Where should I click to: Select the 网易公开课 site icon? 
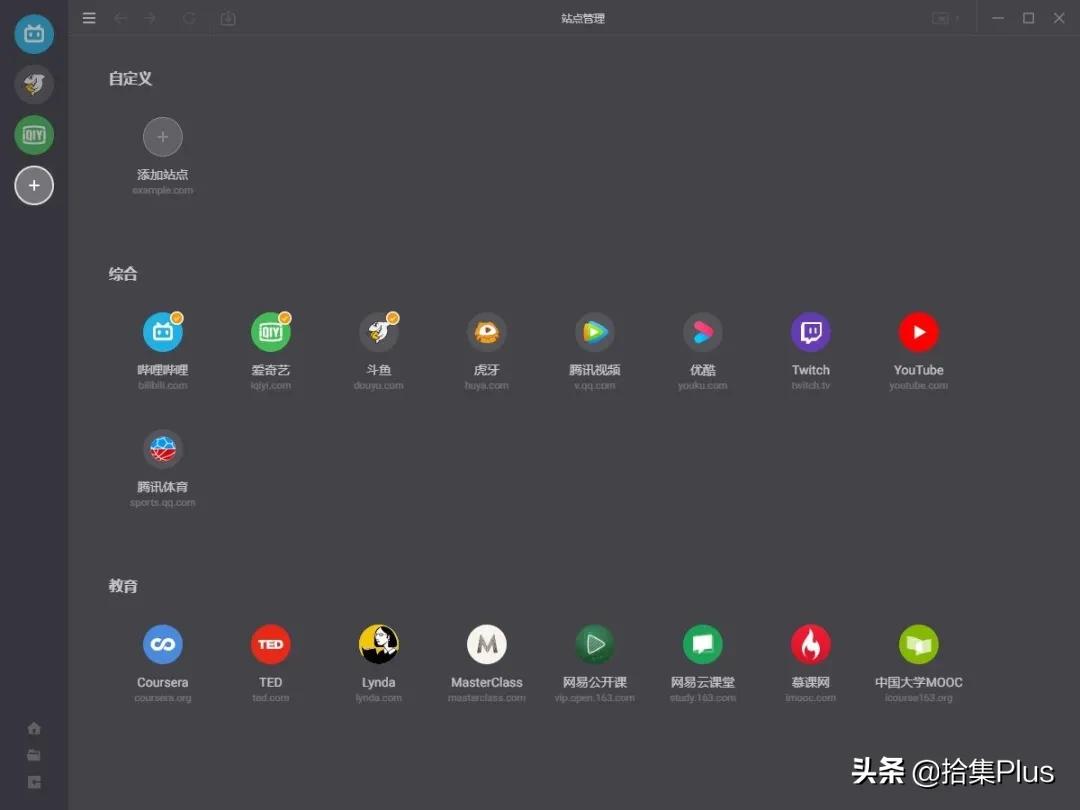click(x=595, y=644)
